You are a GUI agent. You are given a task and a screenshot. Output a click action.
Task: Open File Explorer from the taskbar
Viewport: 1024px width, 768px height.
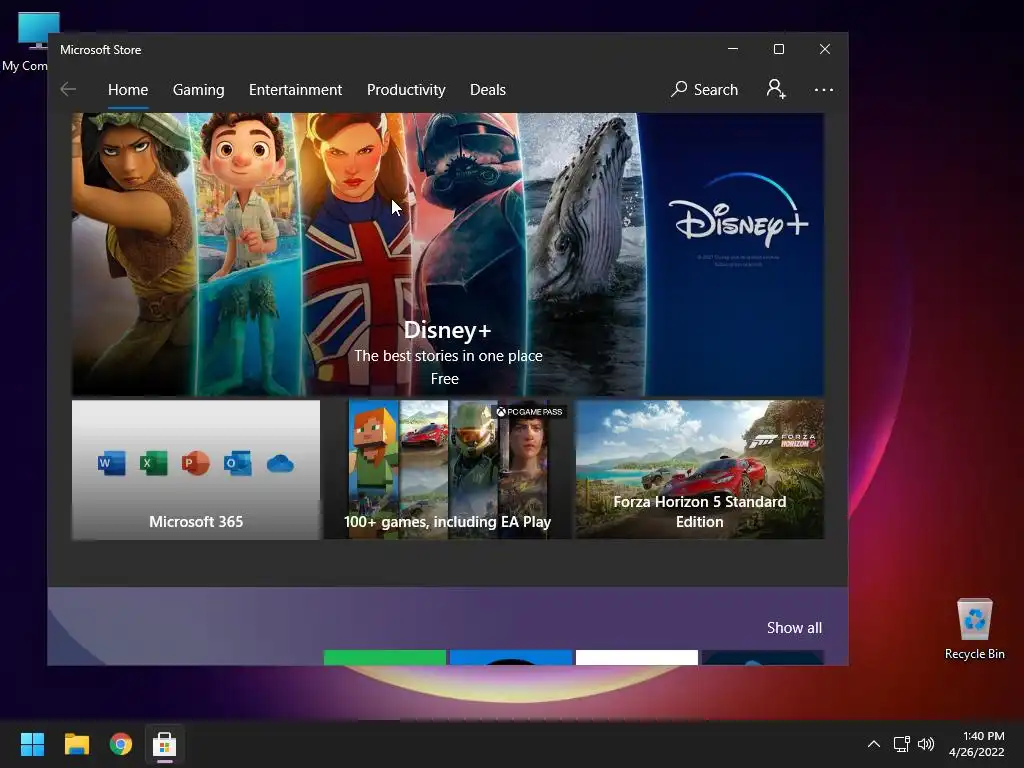click(x=76, y=744)
